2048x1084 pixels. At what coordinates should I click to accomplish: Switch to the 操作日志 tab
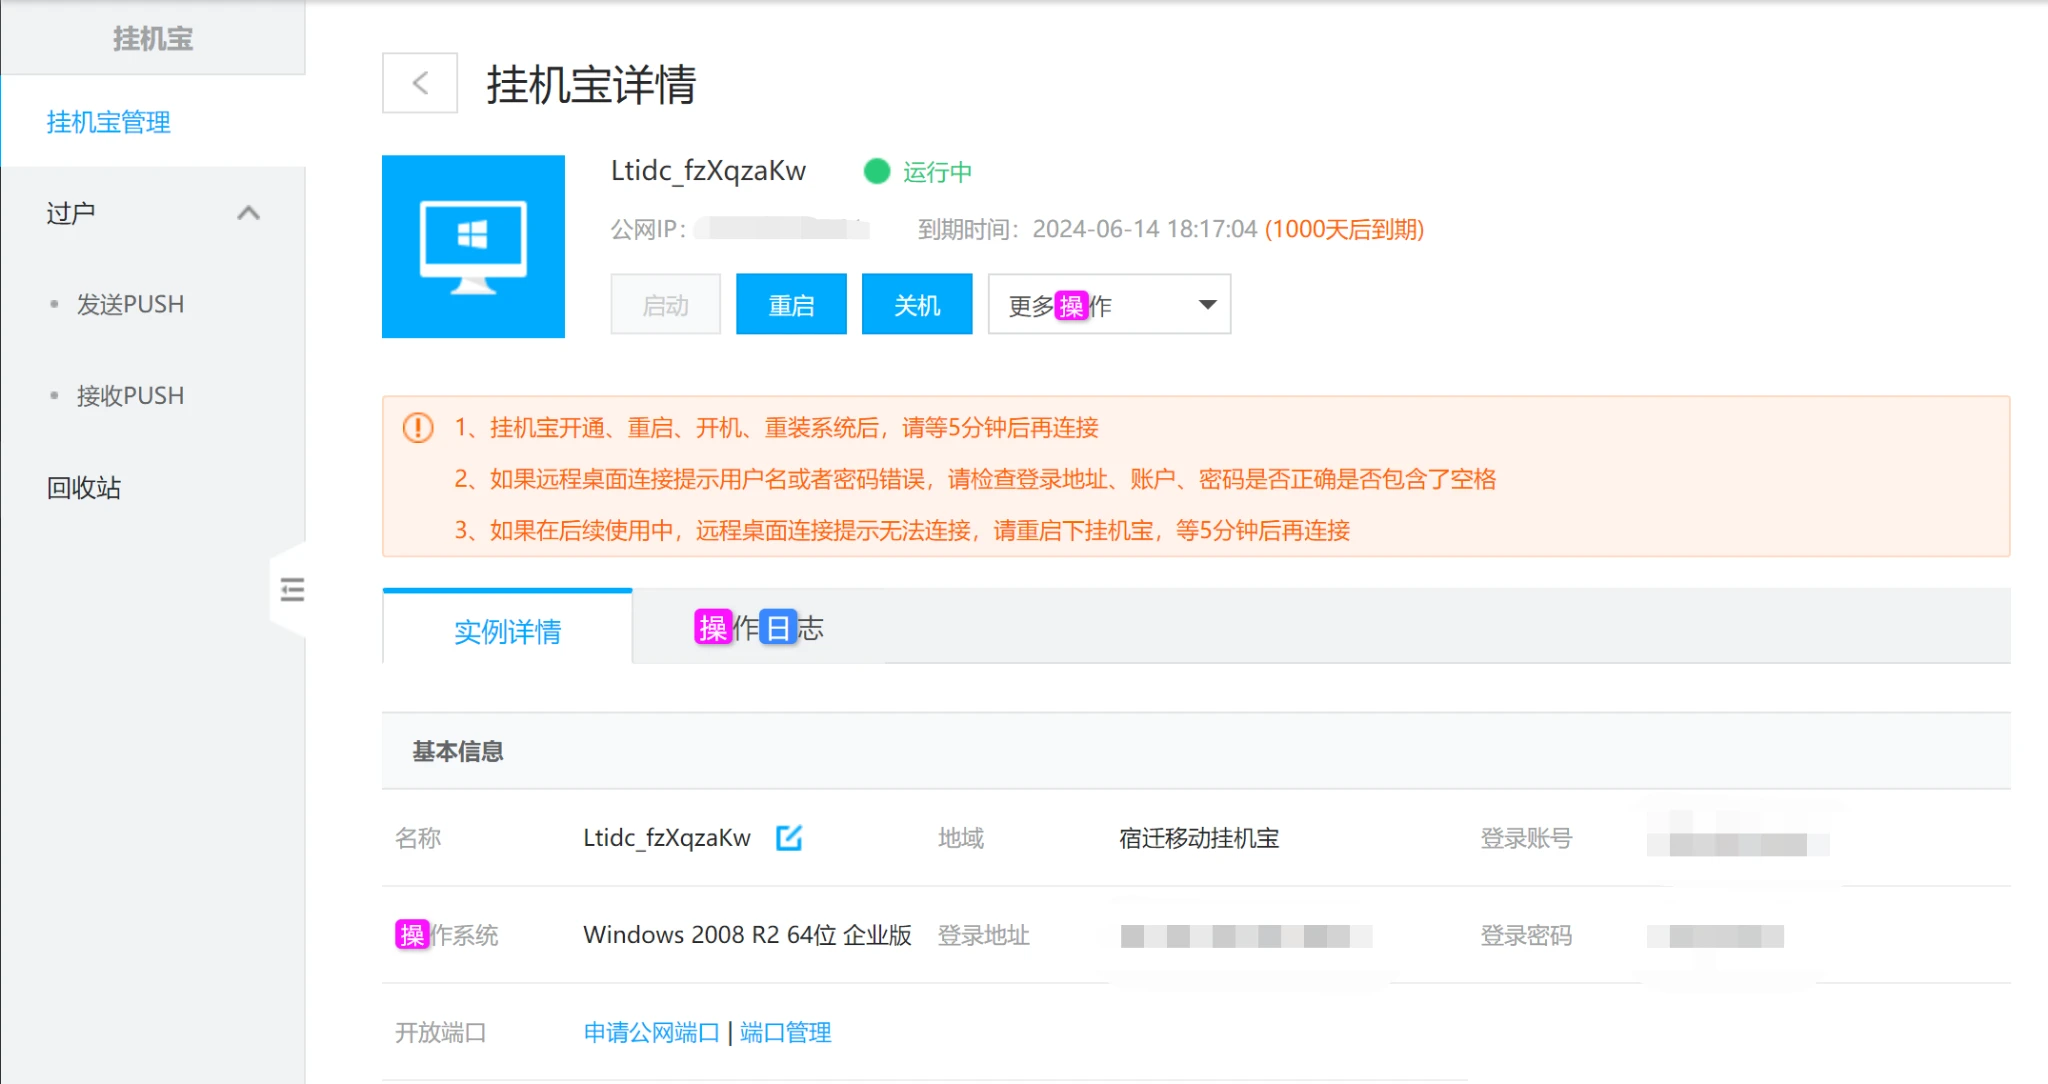click(x=759, y=628)
